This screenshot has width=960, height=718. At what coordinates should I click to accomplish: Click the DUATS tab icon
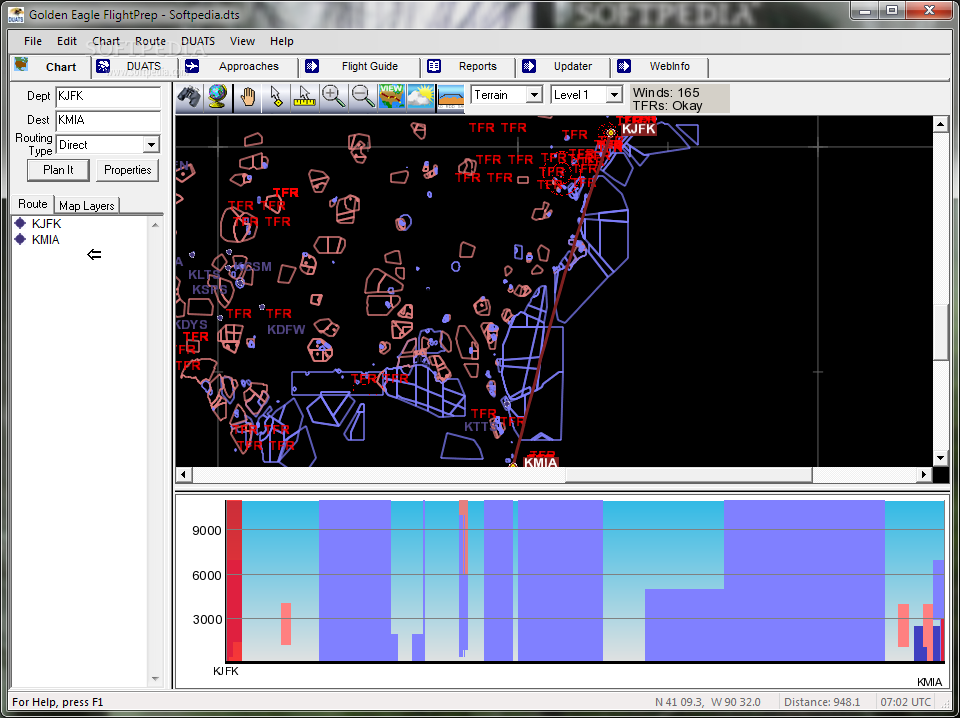[103, 66]
